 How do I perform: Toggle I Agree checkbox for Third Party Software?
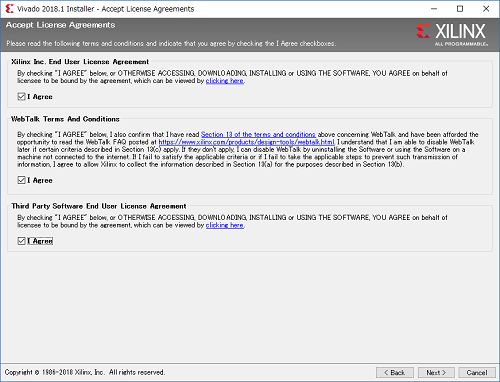point(22,241)
